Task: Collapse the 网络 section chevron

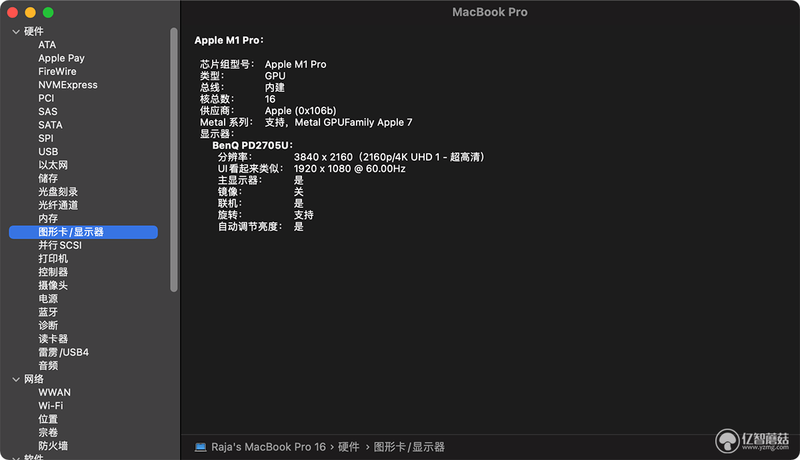Action: coord(16,379)
